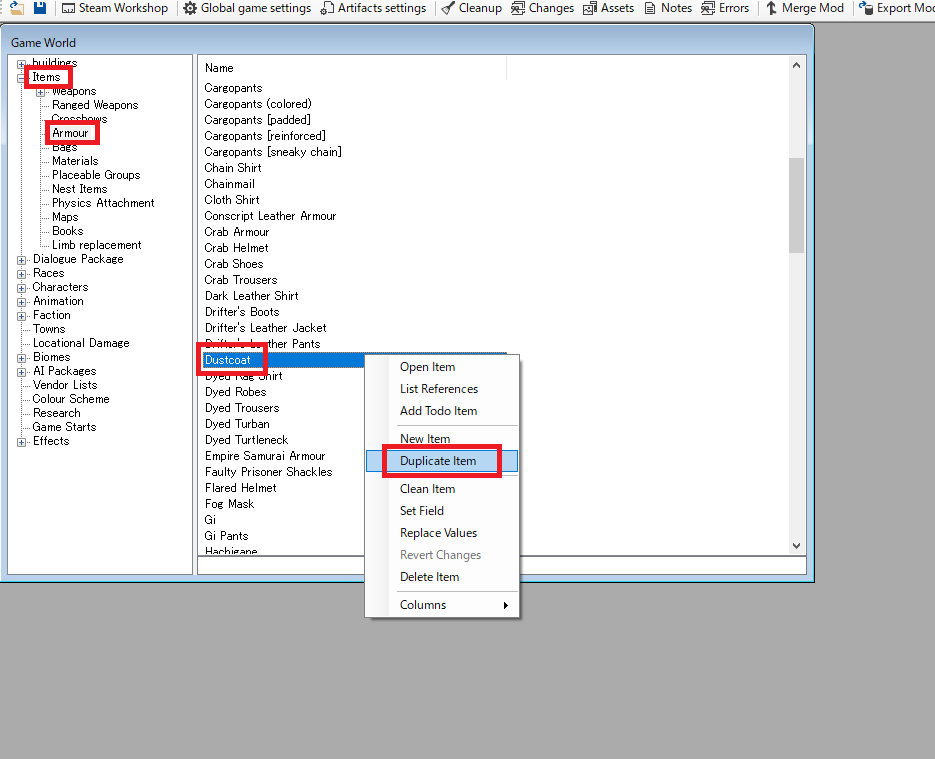Select Armour in the tree
Viewport: 935px width, 759px height.
[x=70, y=133]
